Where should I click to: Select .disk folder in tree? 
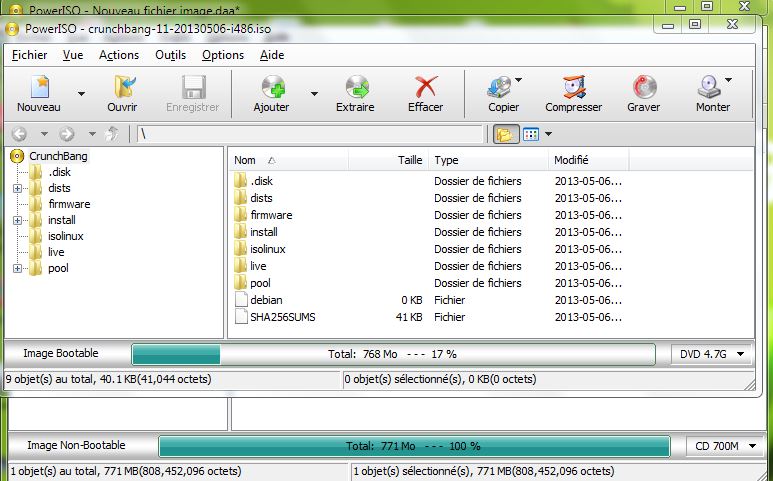coord(60,172)
